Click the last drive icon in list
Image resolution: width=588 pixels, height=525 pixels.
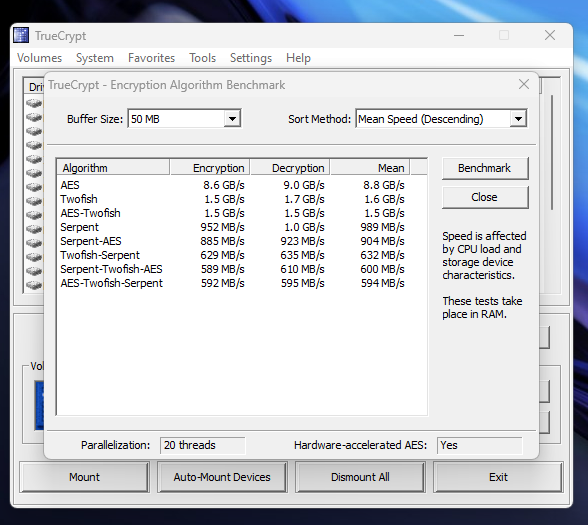click(x=34, y=285)
